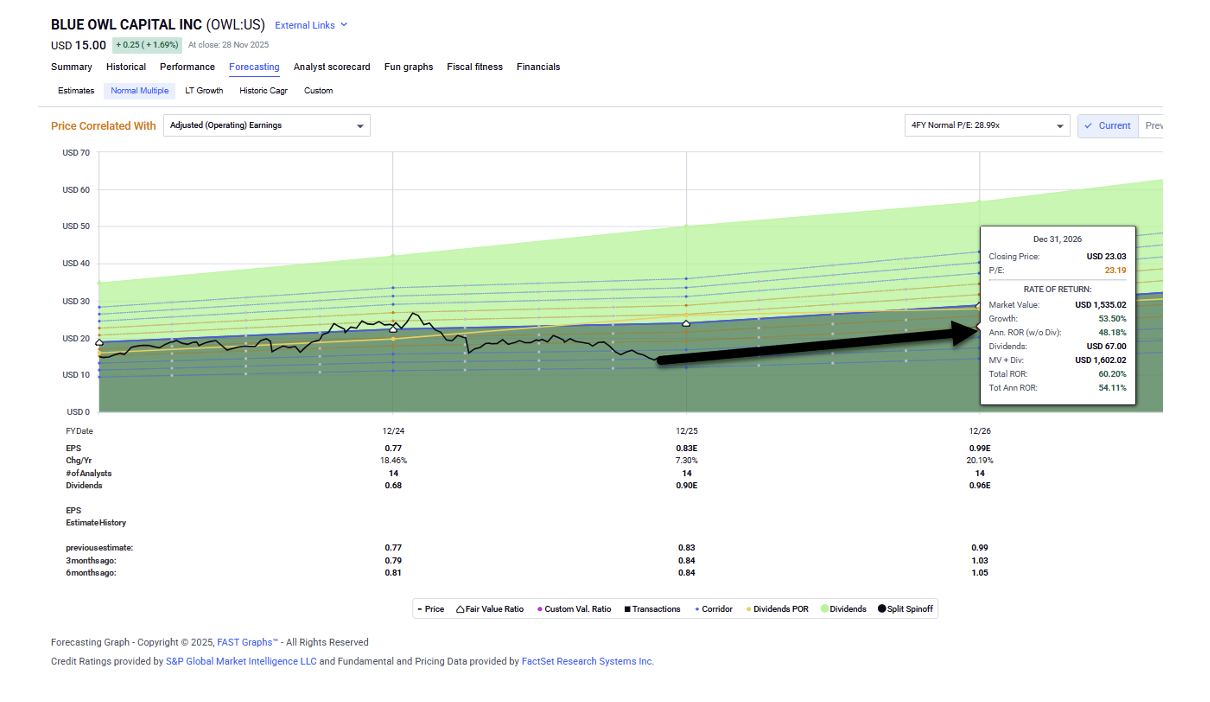Select the LT Growth sub-tab
This screenshot has height=702, width=1210.
204,91
